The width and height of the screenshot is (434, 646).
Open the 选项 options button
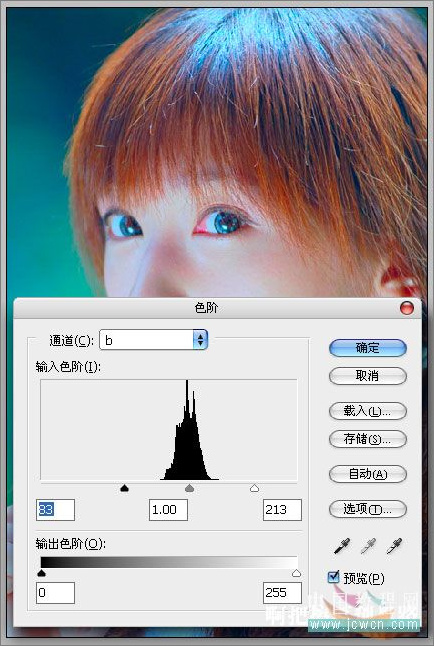[x=368, y=510]
